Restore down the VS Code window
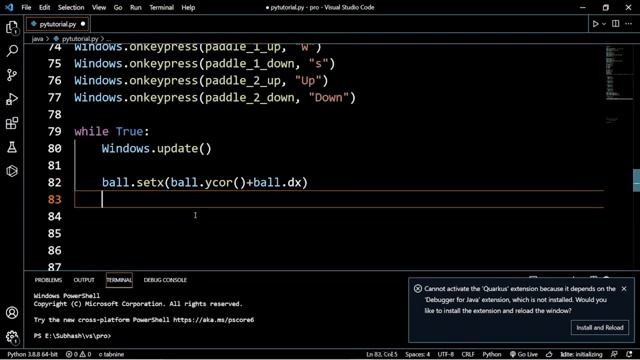 [605, 7]
